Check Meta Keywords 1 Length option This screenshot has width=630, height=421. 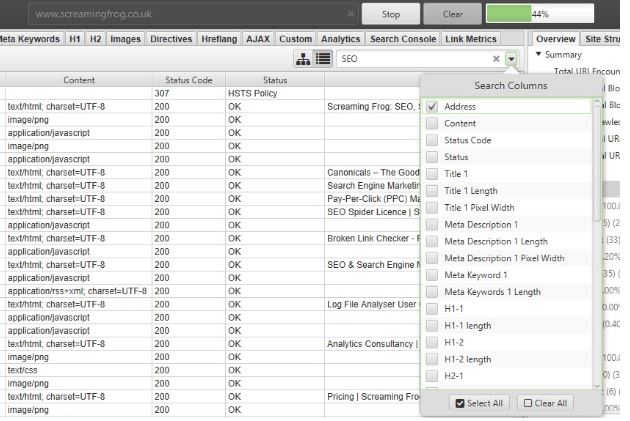click(432, 292)
